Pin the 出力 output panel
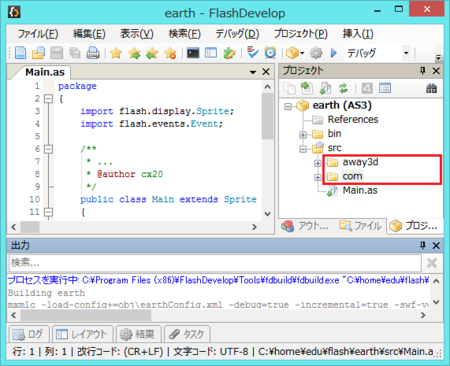450x366 pixels. (423, 245)
